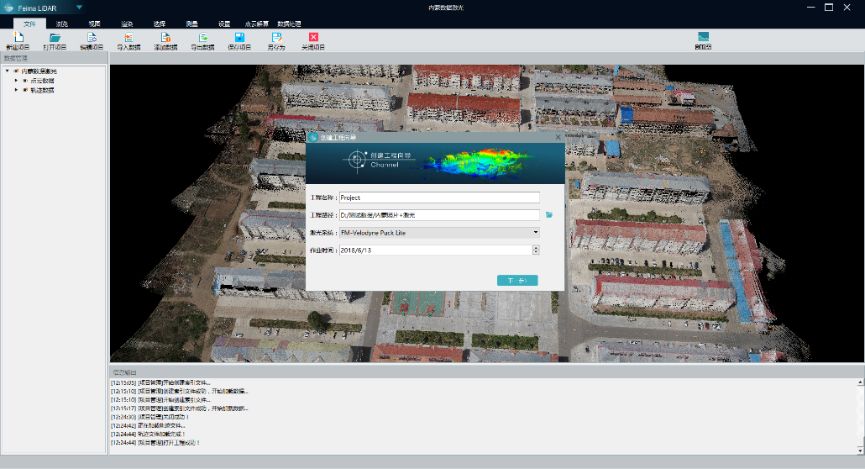Screen dimensions: 865x469
Task: Expand the trajectory data (轨迹数据) tree node
Action: coord(16,90)
